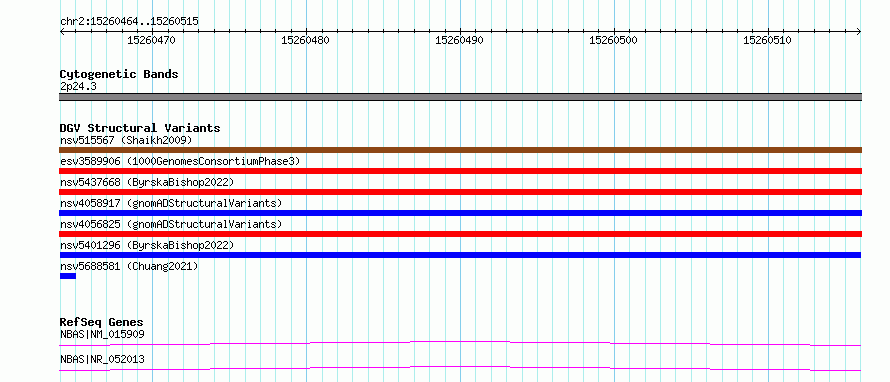Select the magenta NBAS|NM_015909 intron line
The width and height of the screenshot is (890, 382).
pos(460,343)
